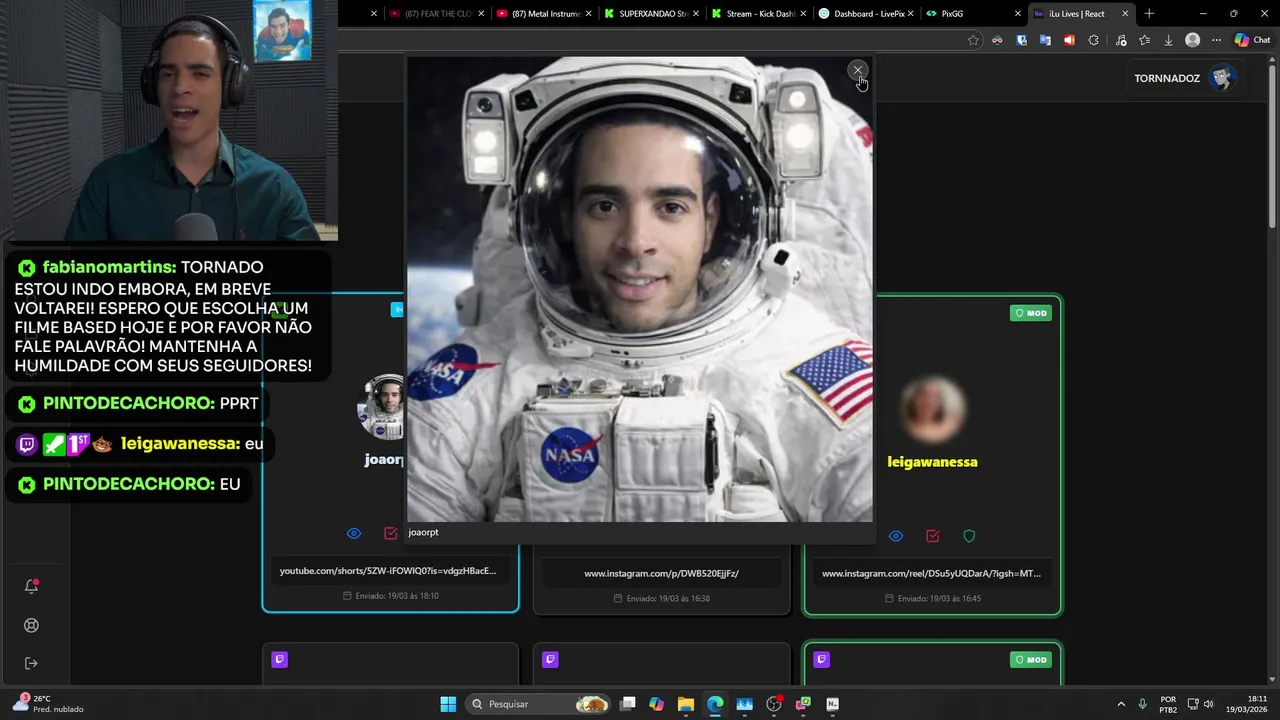Click the leigawanessa username on card
The height and width of the screenshot is (720, 1280).
pyautogui.click(x=932, y=462)
